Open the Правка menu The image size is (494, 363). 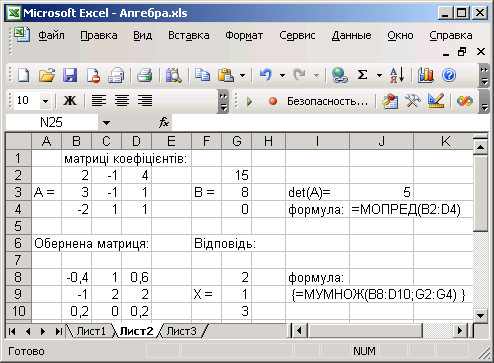coord(99,35)
